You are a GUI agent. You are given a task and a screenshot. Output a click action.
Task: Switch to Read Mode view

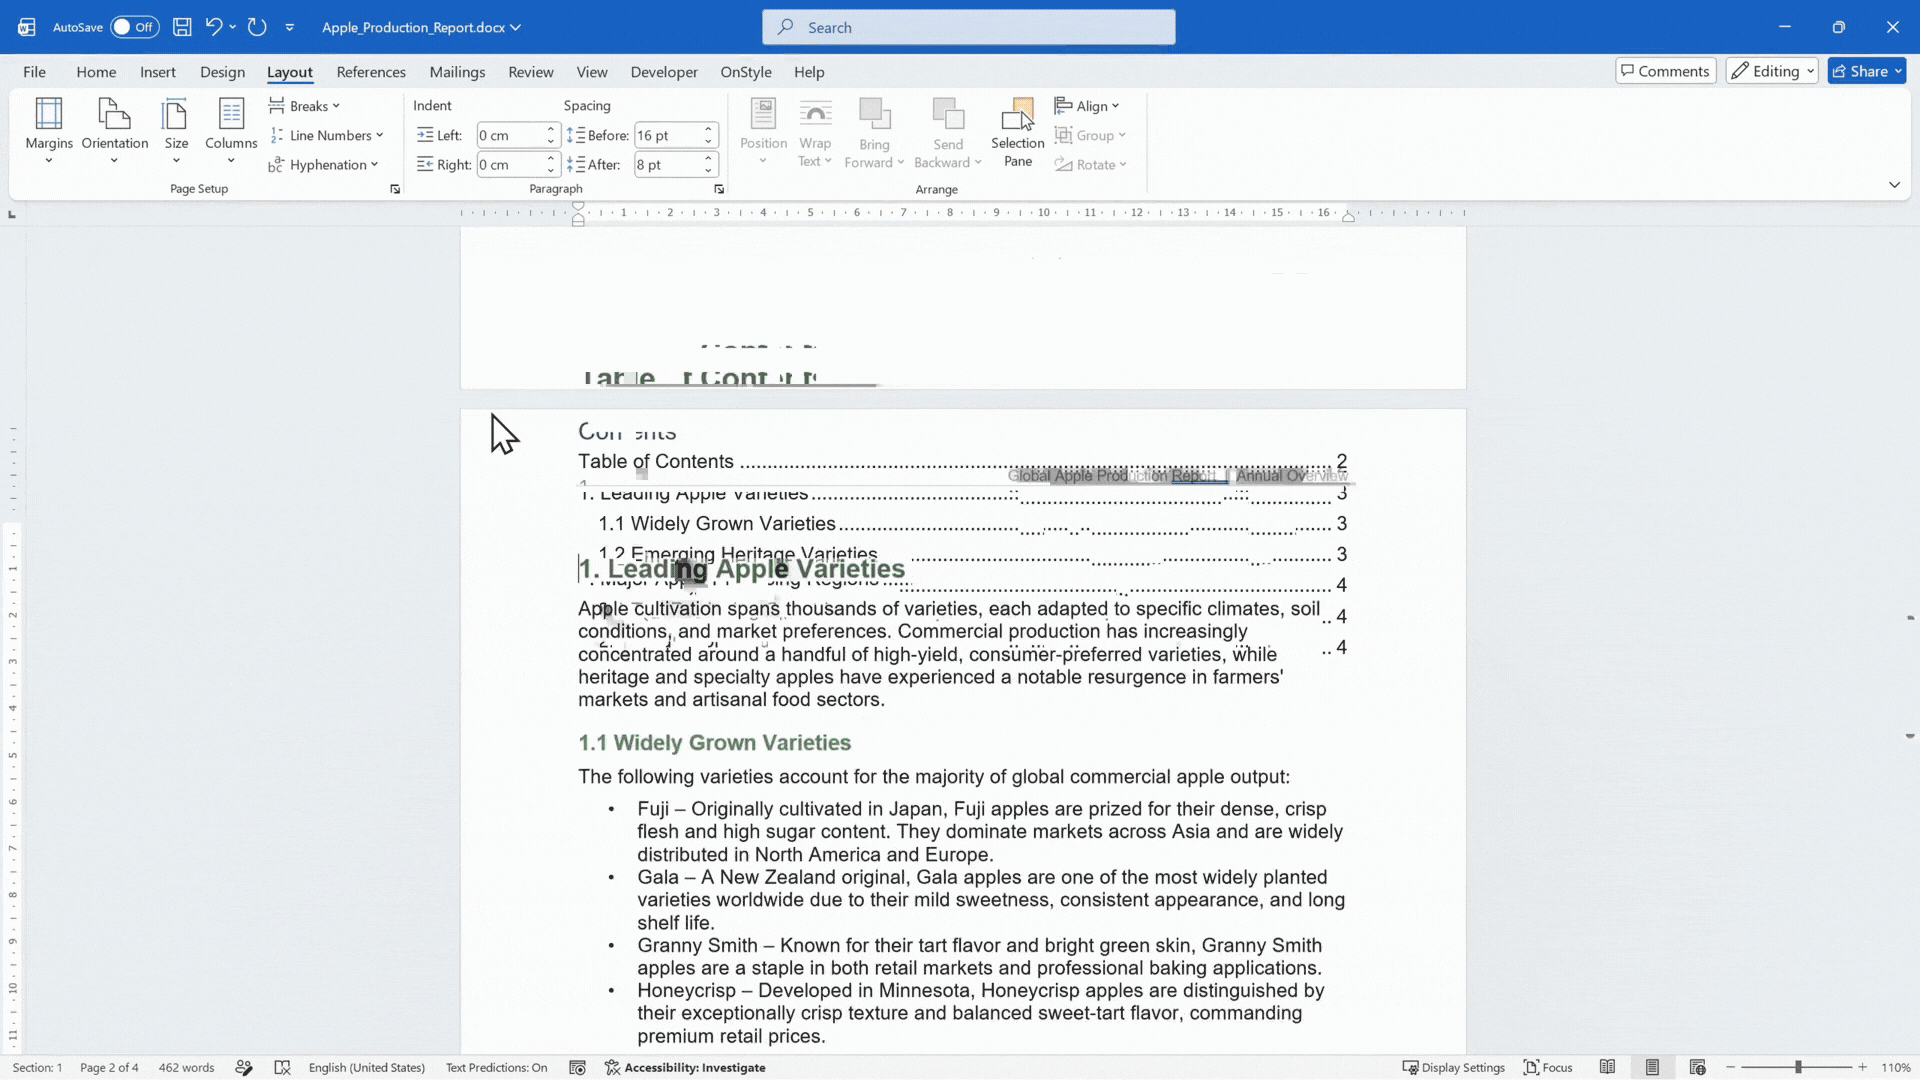tap(1607, 1067)
